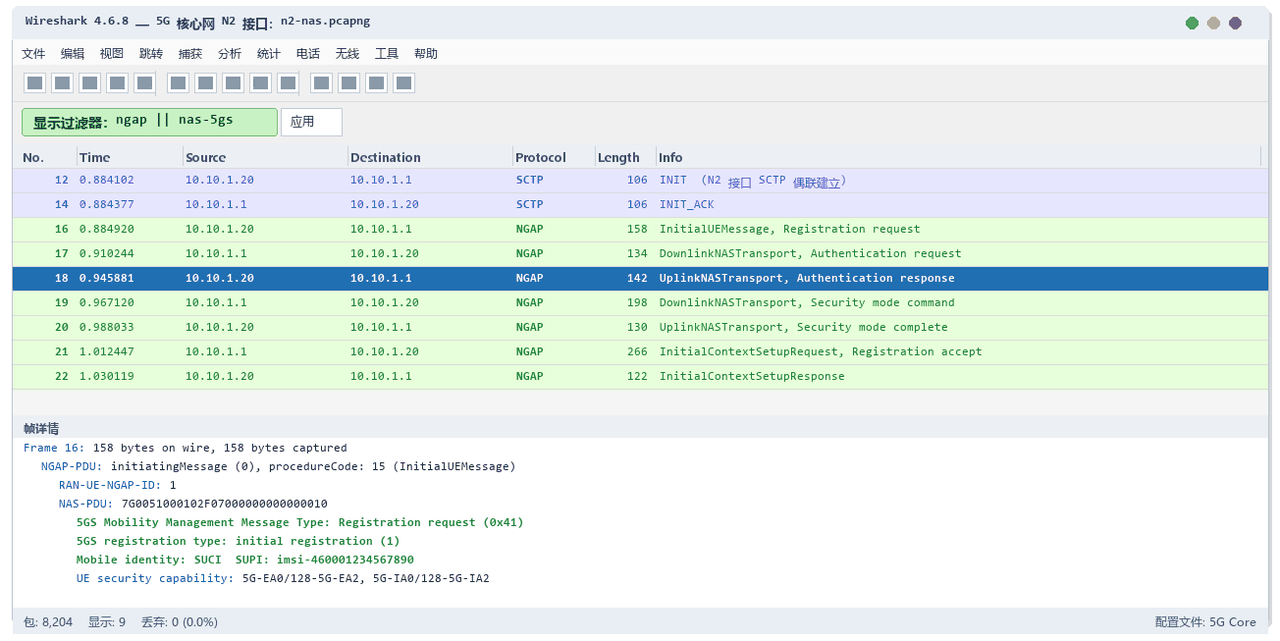Screen dimensions: 1280x641
Task: Click the 包: 8,204 status entry
Action: coord(47,622)
